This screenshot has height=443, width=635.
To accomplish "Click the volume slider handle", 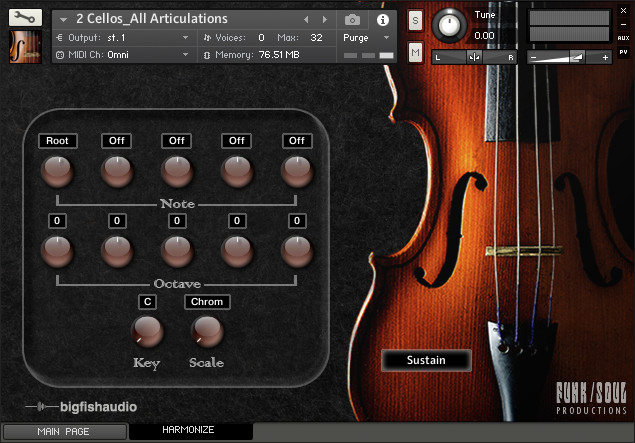I will point(576,57).
